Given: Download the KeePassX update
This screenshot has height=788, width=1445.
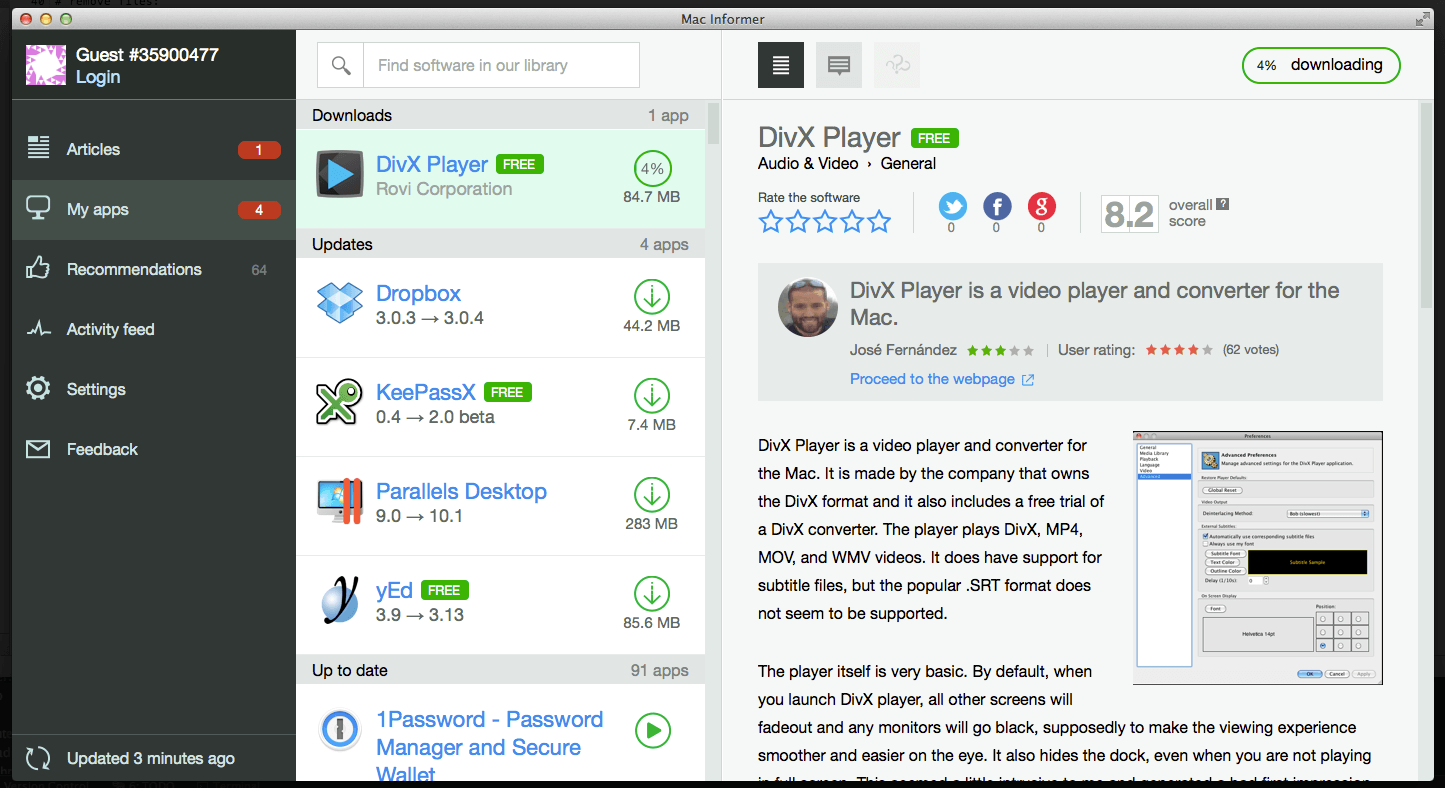Looking at the screenshot, I should click(x=652, y=396).
